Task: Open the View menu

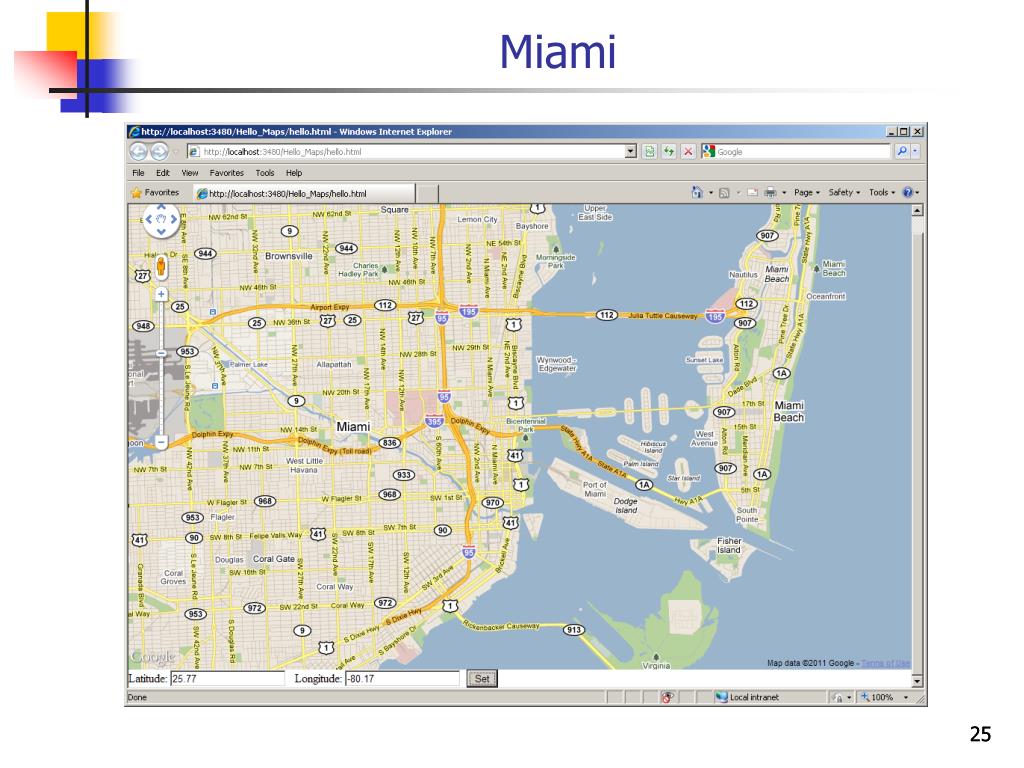Action: tap(189, 173)
